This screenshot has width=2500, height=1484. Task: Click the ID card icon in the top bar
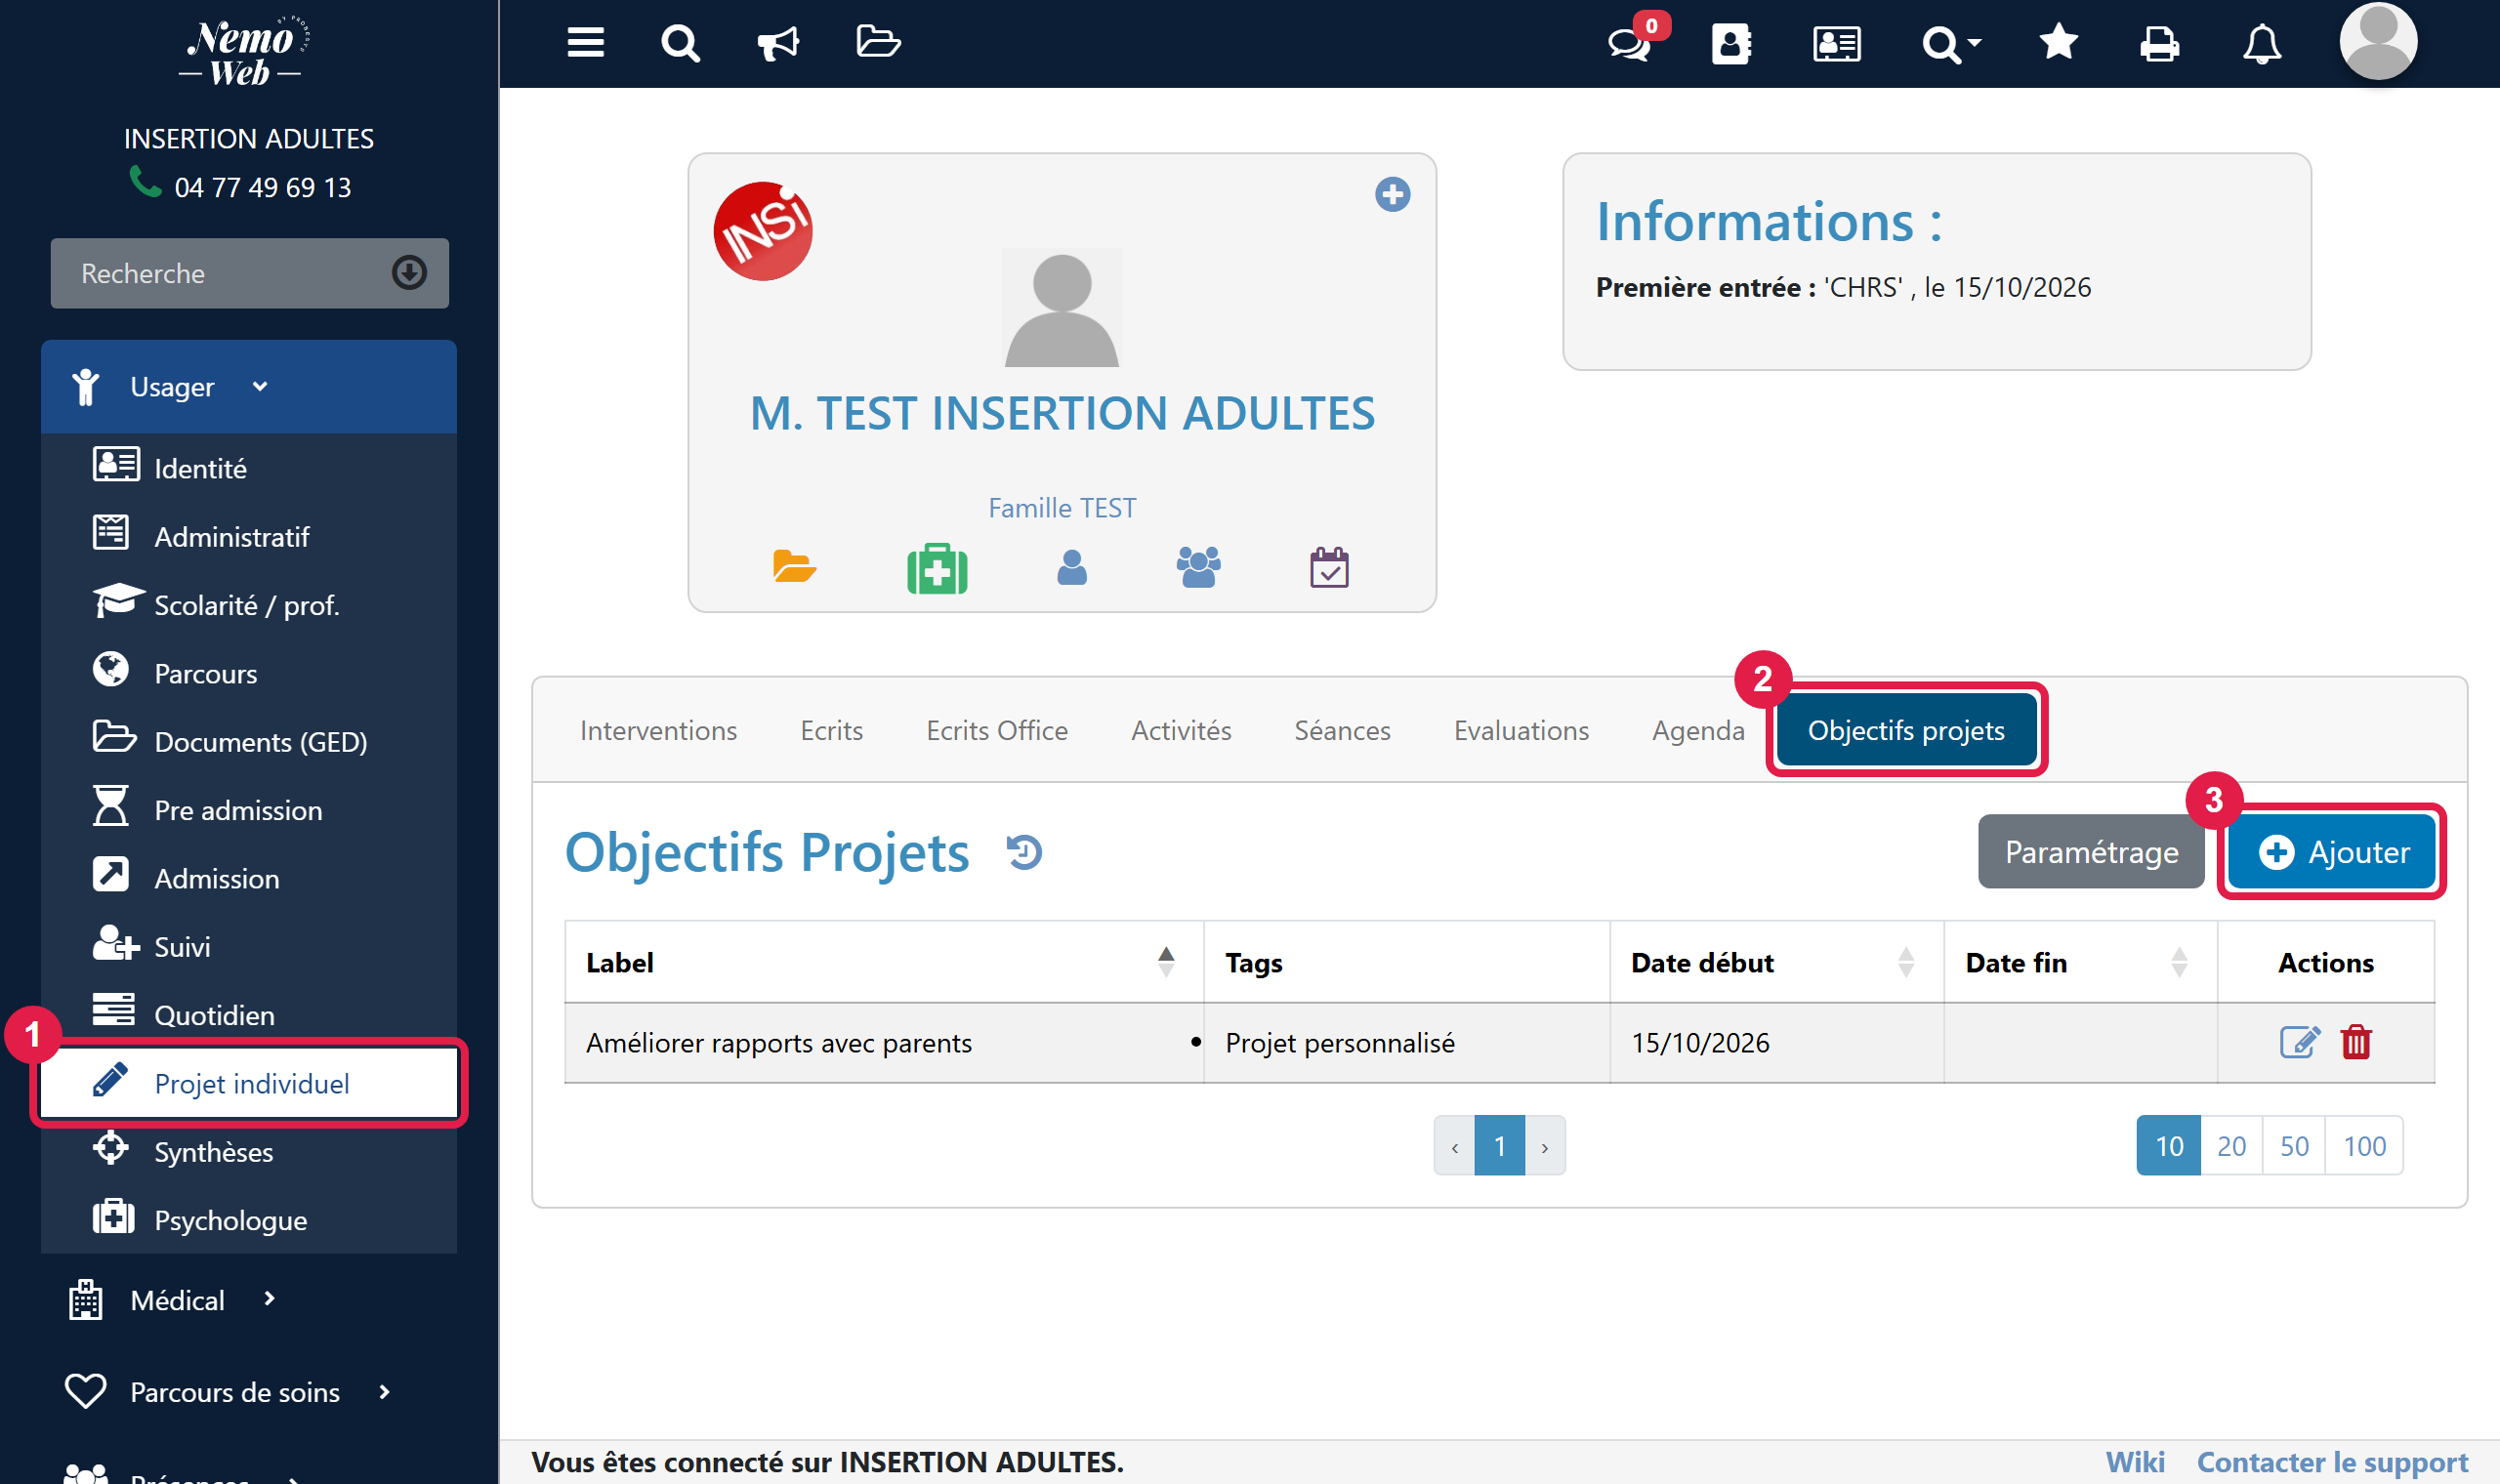pos(1836,44)
